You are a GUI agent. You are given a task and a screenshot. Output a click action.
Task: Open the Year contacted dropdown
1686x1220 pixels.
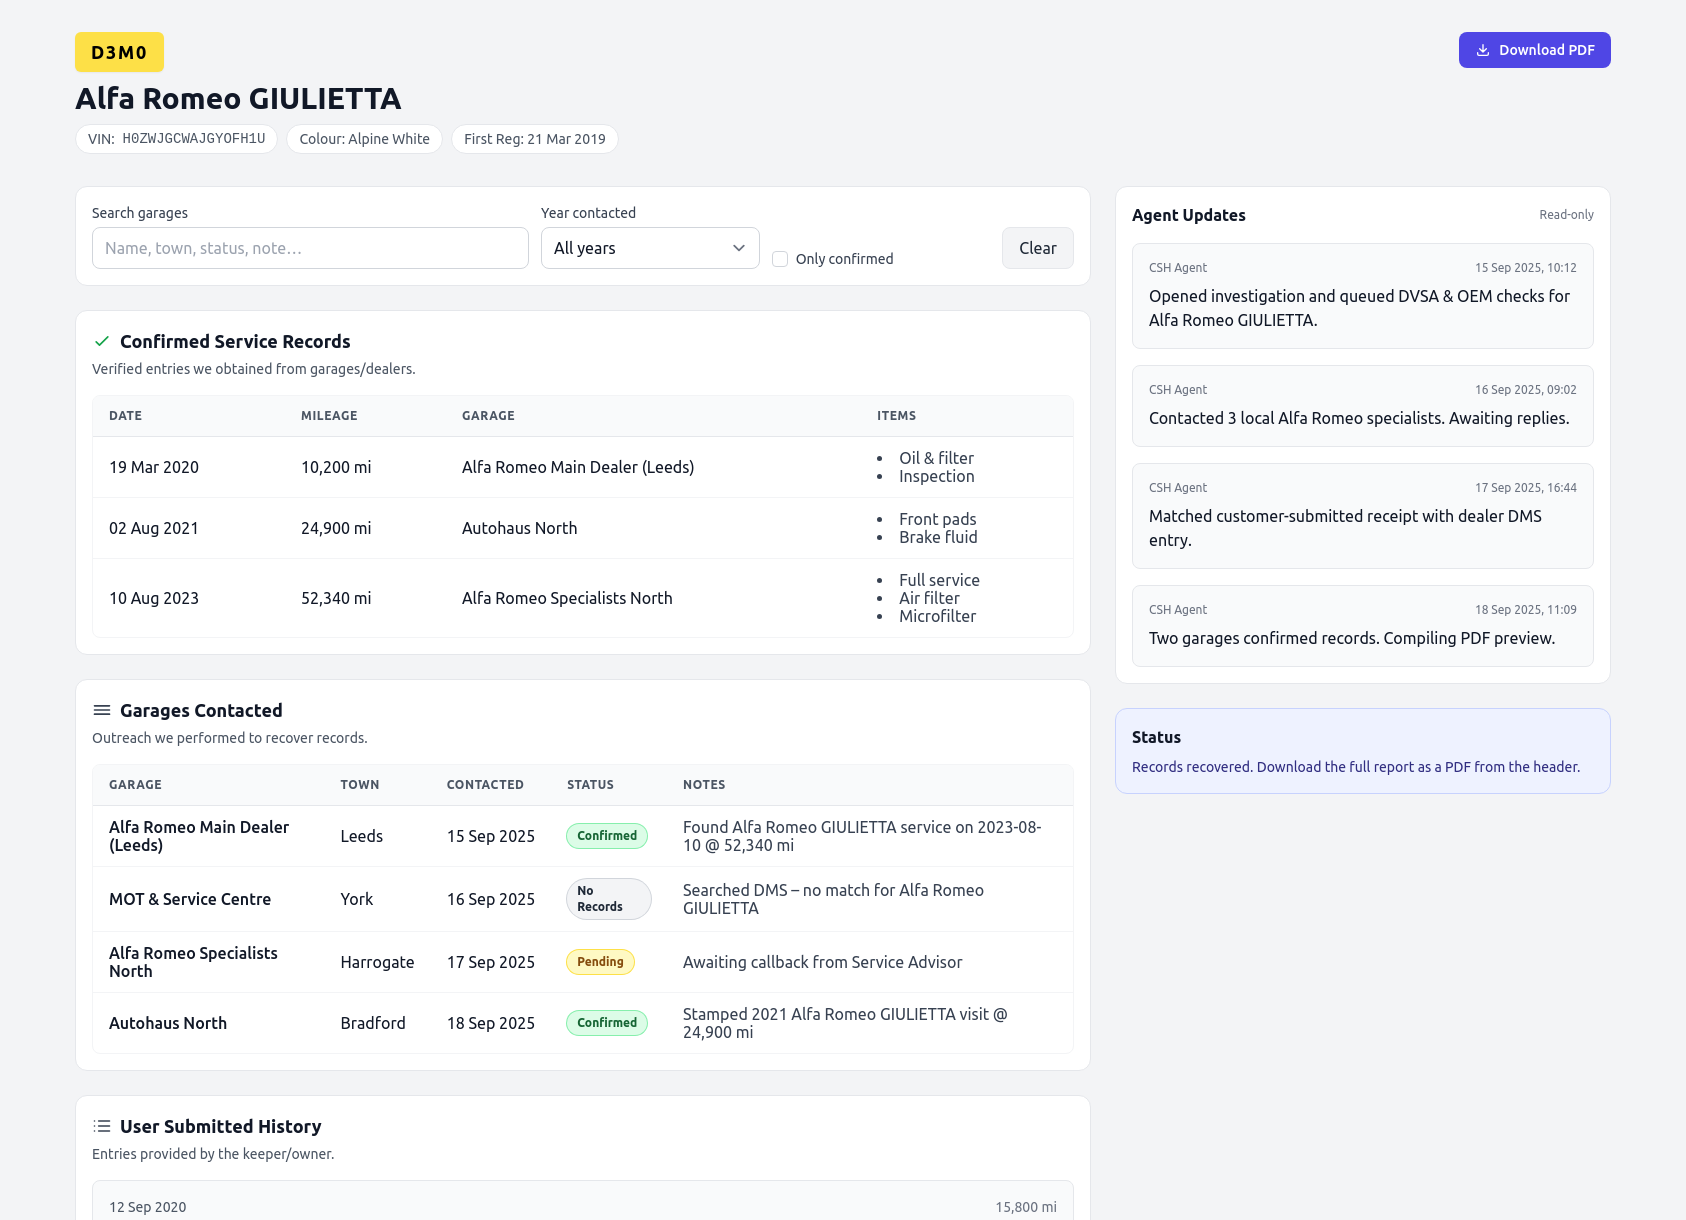pyautogui.click(x=649, y=248)
